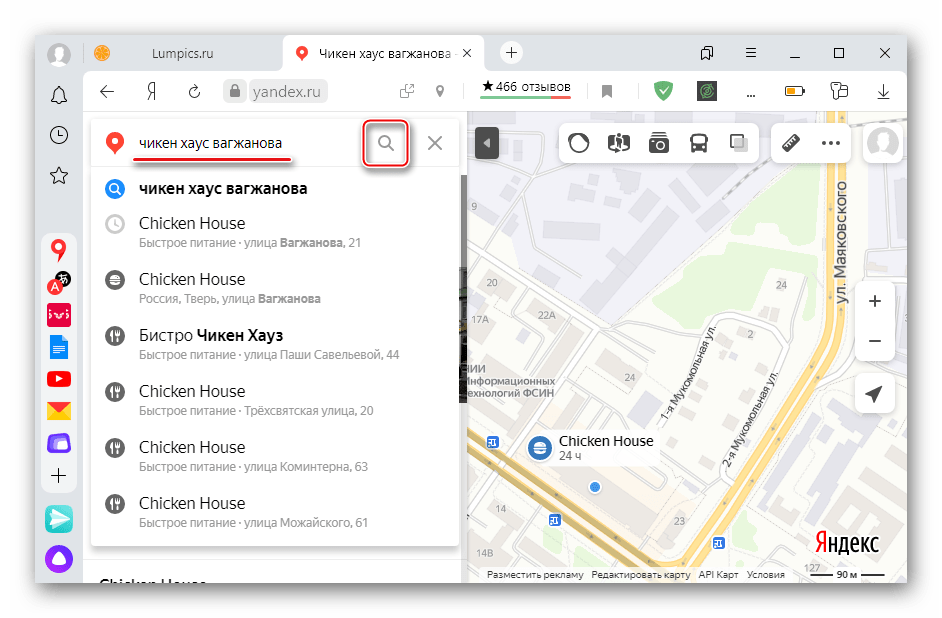942x618 pixels.
Task: Open the bookmarks collections icon in title bar
Action: pyautogui.click(x=707, y=53)
